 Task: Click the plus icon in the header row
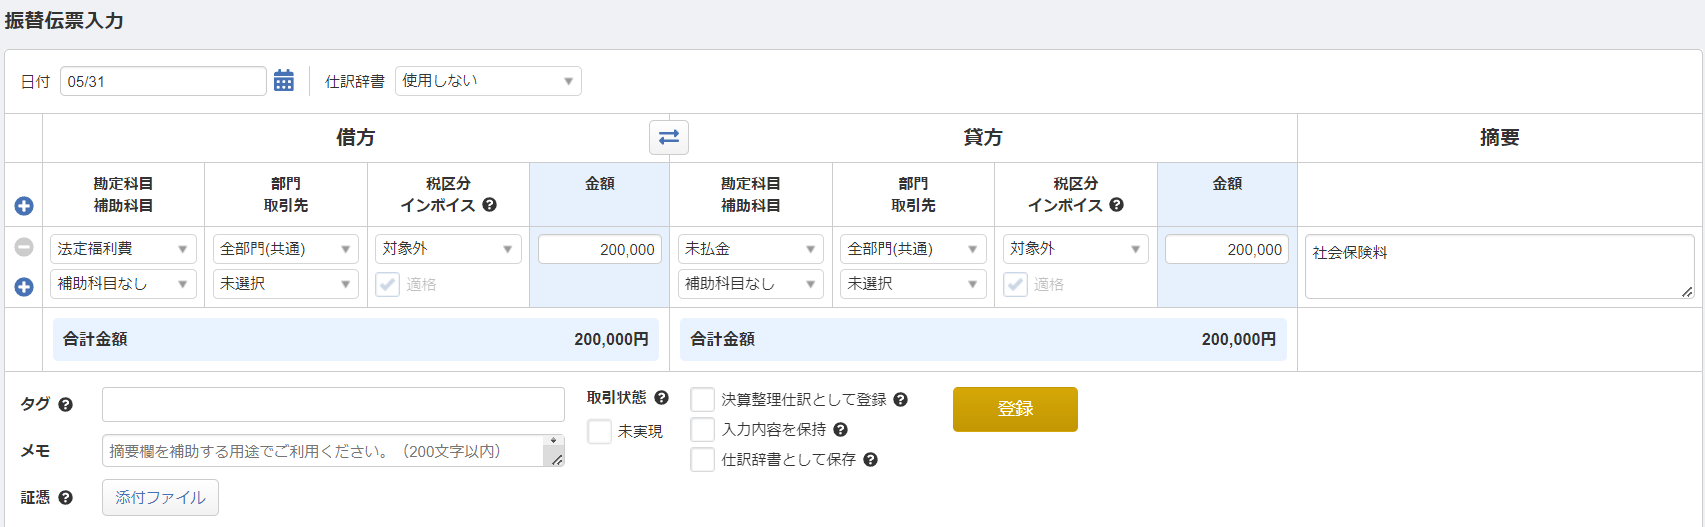click(24, 206)
